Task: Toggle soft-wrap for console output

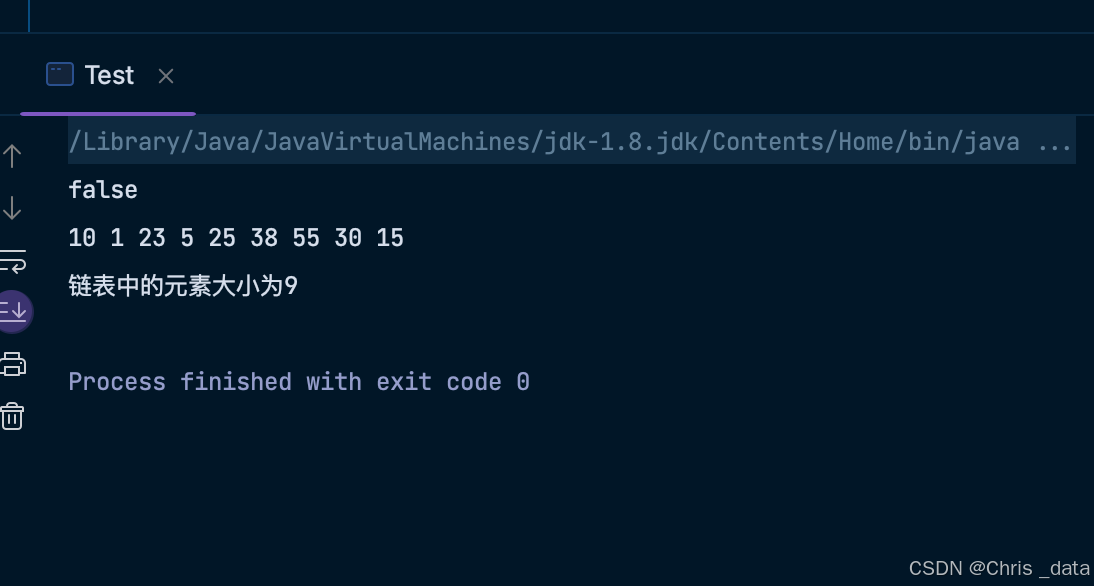Action: [x=12, y=261]
